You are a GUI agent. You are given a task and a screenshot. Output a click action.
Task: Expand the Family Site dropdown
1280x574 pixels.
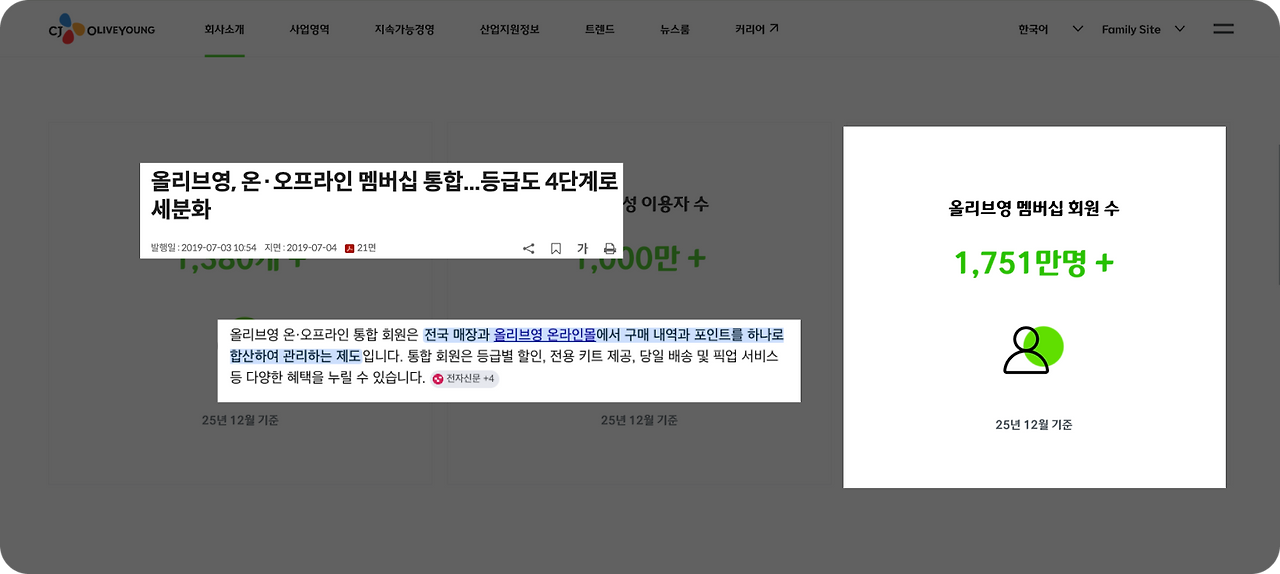click(1143, 29)
